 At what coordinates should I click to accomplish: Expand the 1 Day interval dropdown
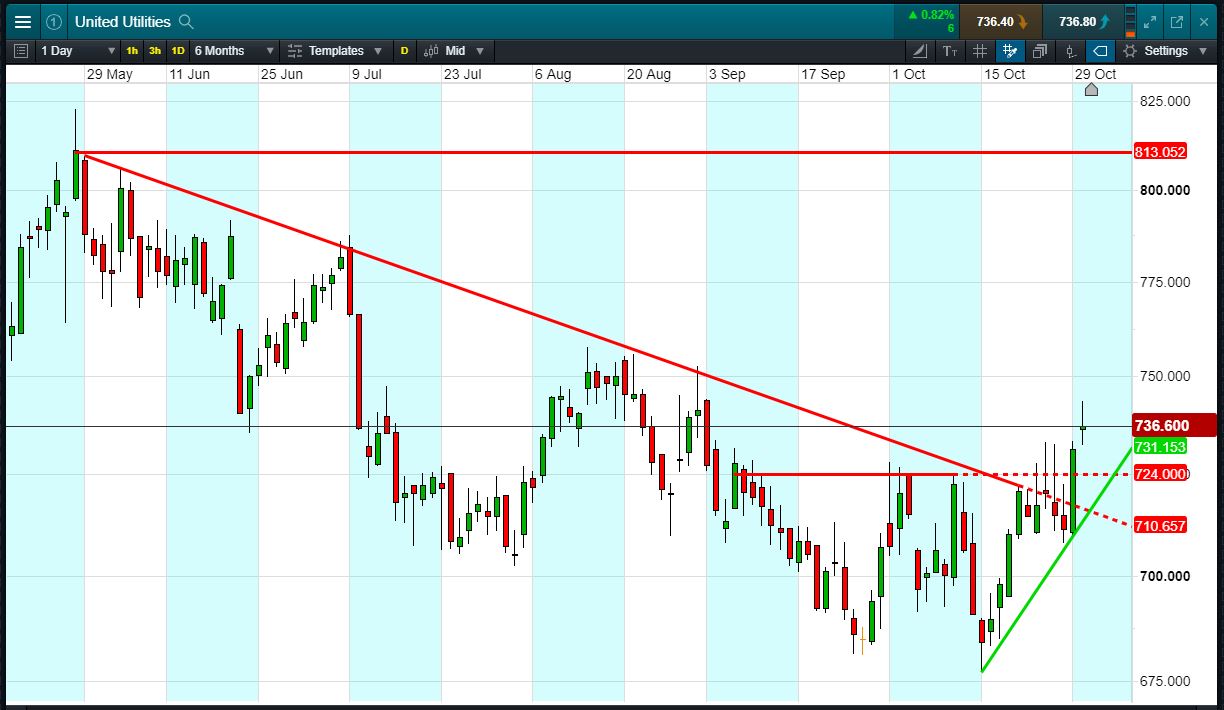click(79, 51)
